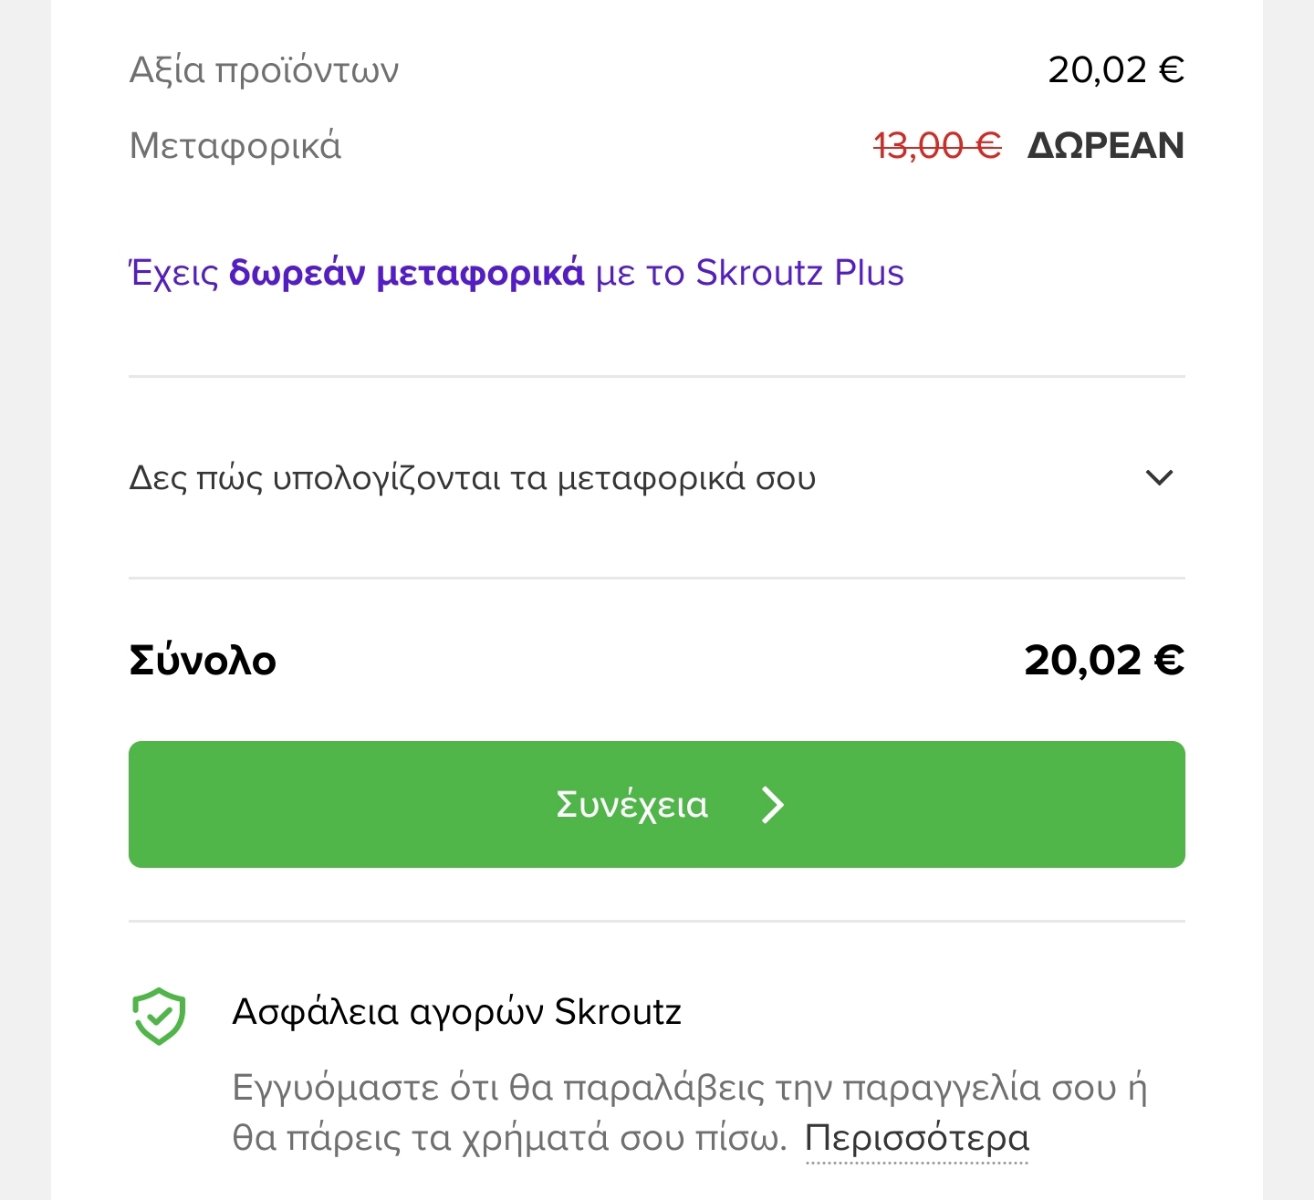Tap the product value 20,02 € amount
The image size is (1314, 1200).
point(1116,70)
